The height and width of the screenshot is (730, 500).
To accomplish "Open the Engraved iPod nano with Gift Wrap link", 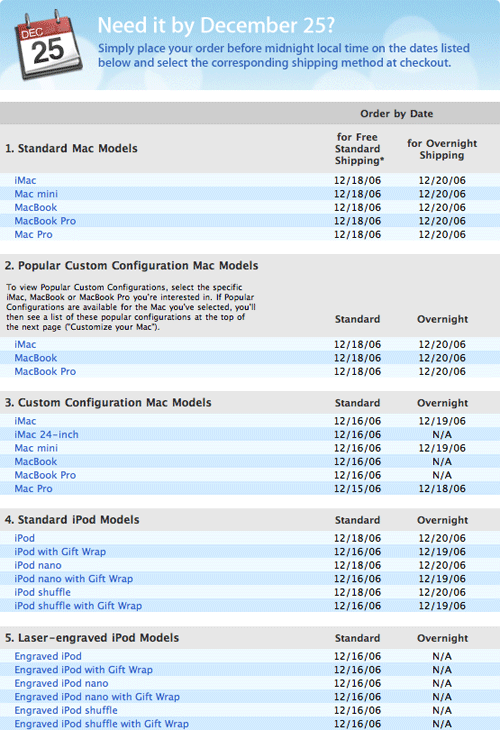I will click(97, 697).
